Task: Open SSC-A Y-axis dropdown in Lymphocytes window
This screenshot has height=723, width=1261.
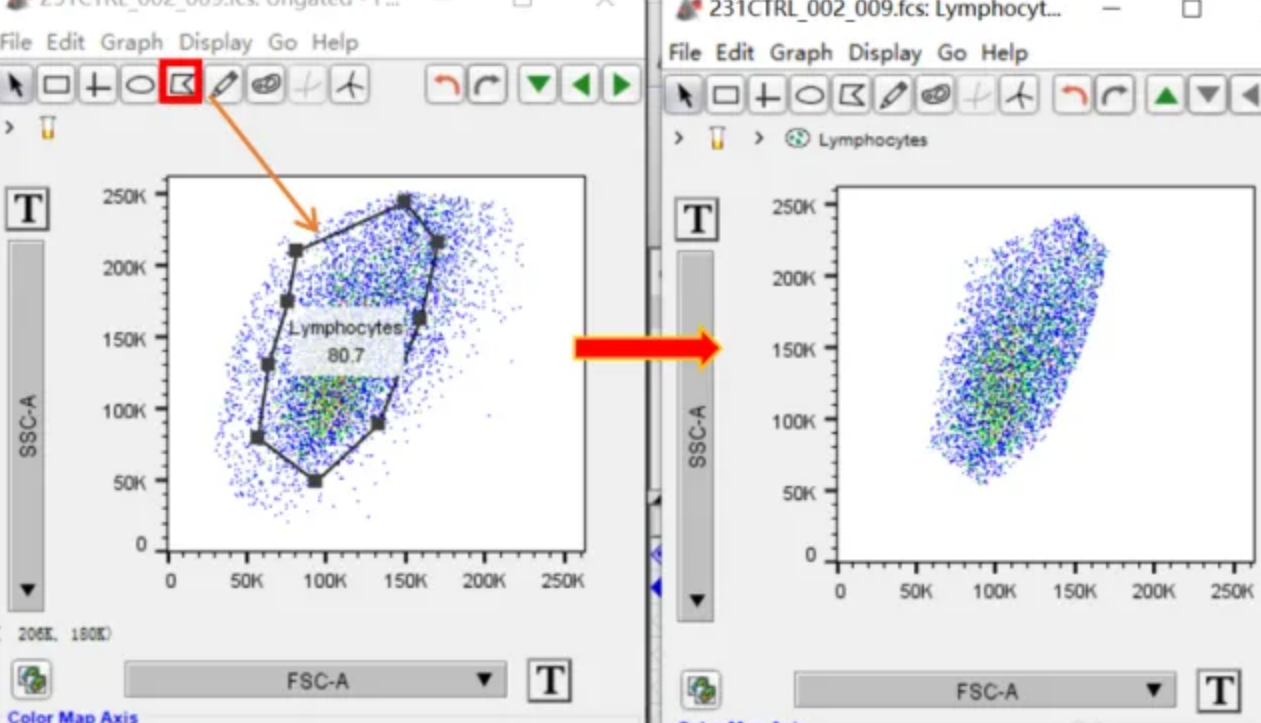Action: coord(696,435)
